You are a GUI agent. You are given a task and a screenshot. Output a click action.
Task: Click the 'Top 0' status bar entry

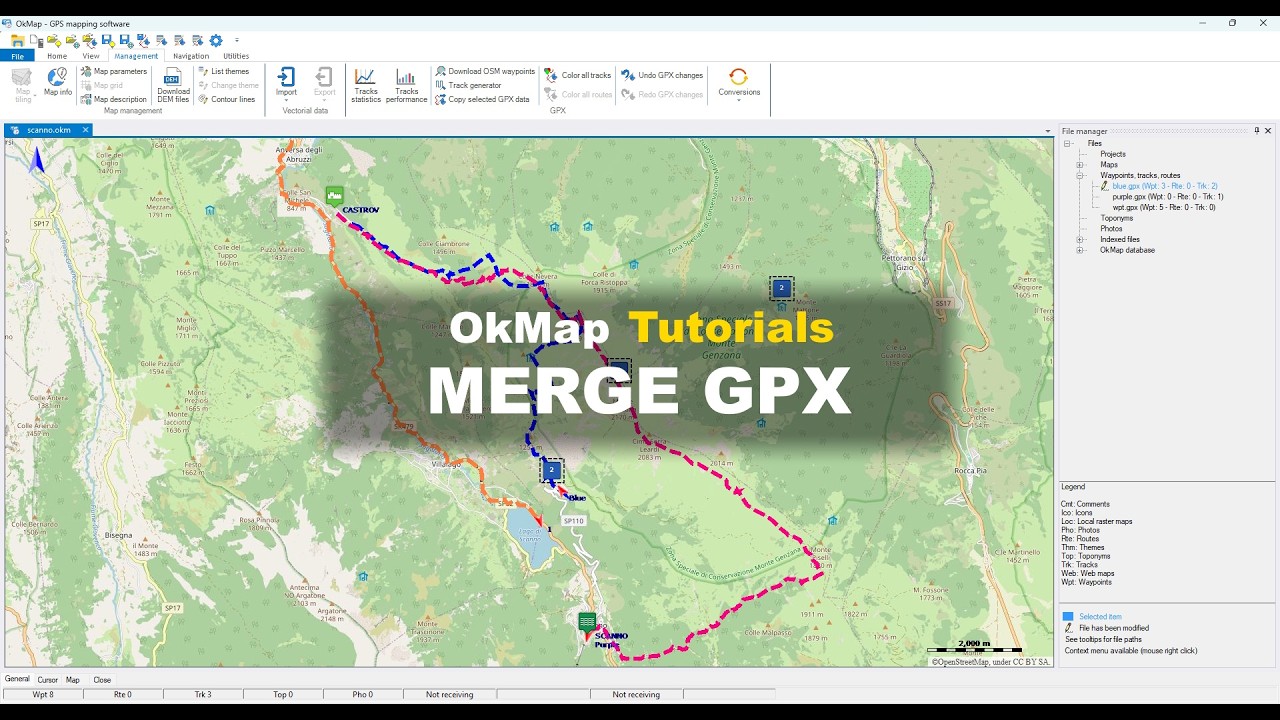click(x=283, y=694)
